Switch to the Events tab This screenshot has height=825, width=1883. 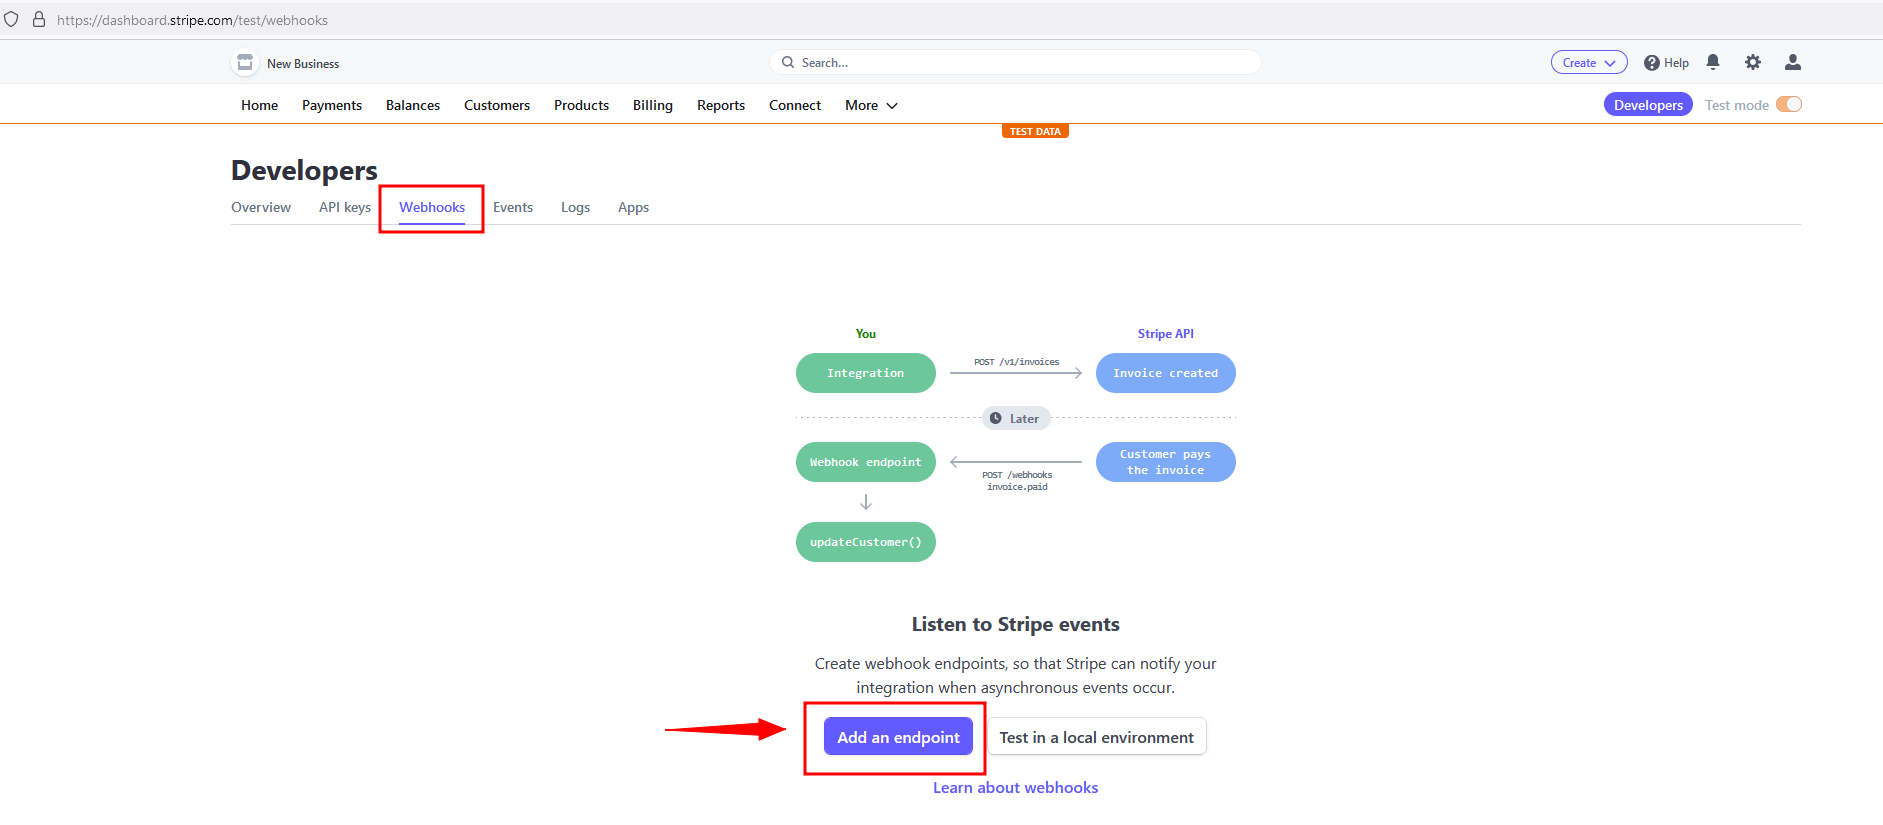513,207
